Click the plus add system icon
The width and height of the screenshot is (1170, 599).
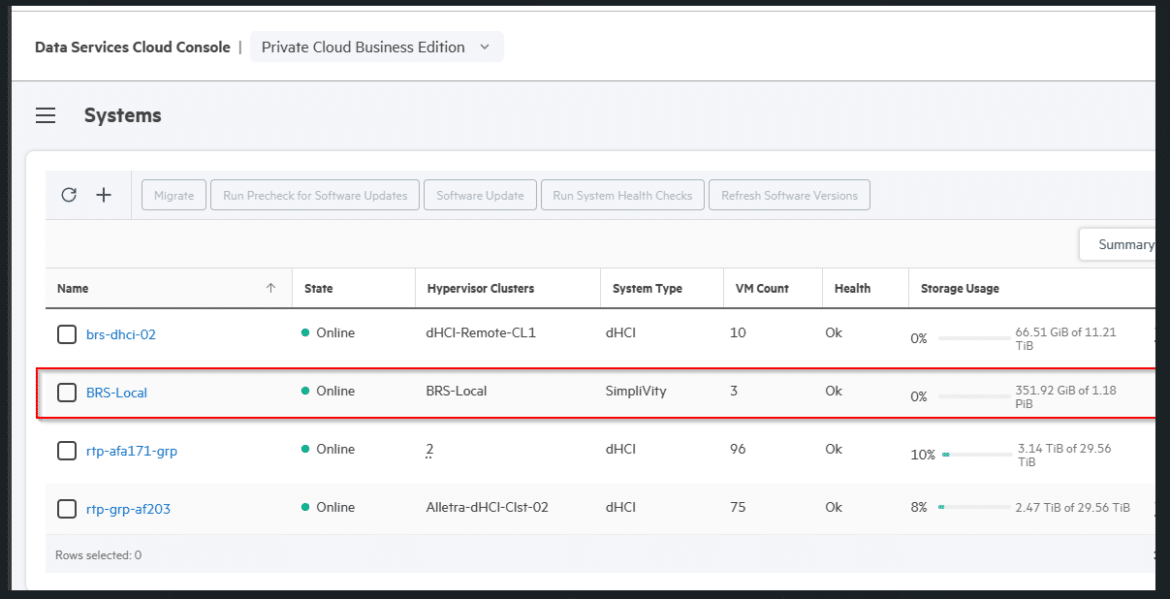pyautogui.click(x=104, y=195)
